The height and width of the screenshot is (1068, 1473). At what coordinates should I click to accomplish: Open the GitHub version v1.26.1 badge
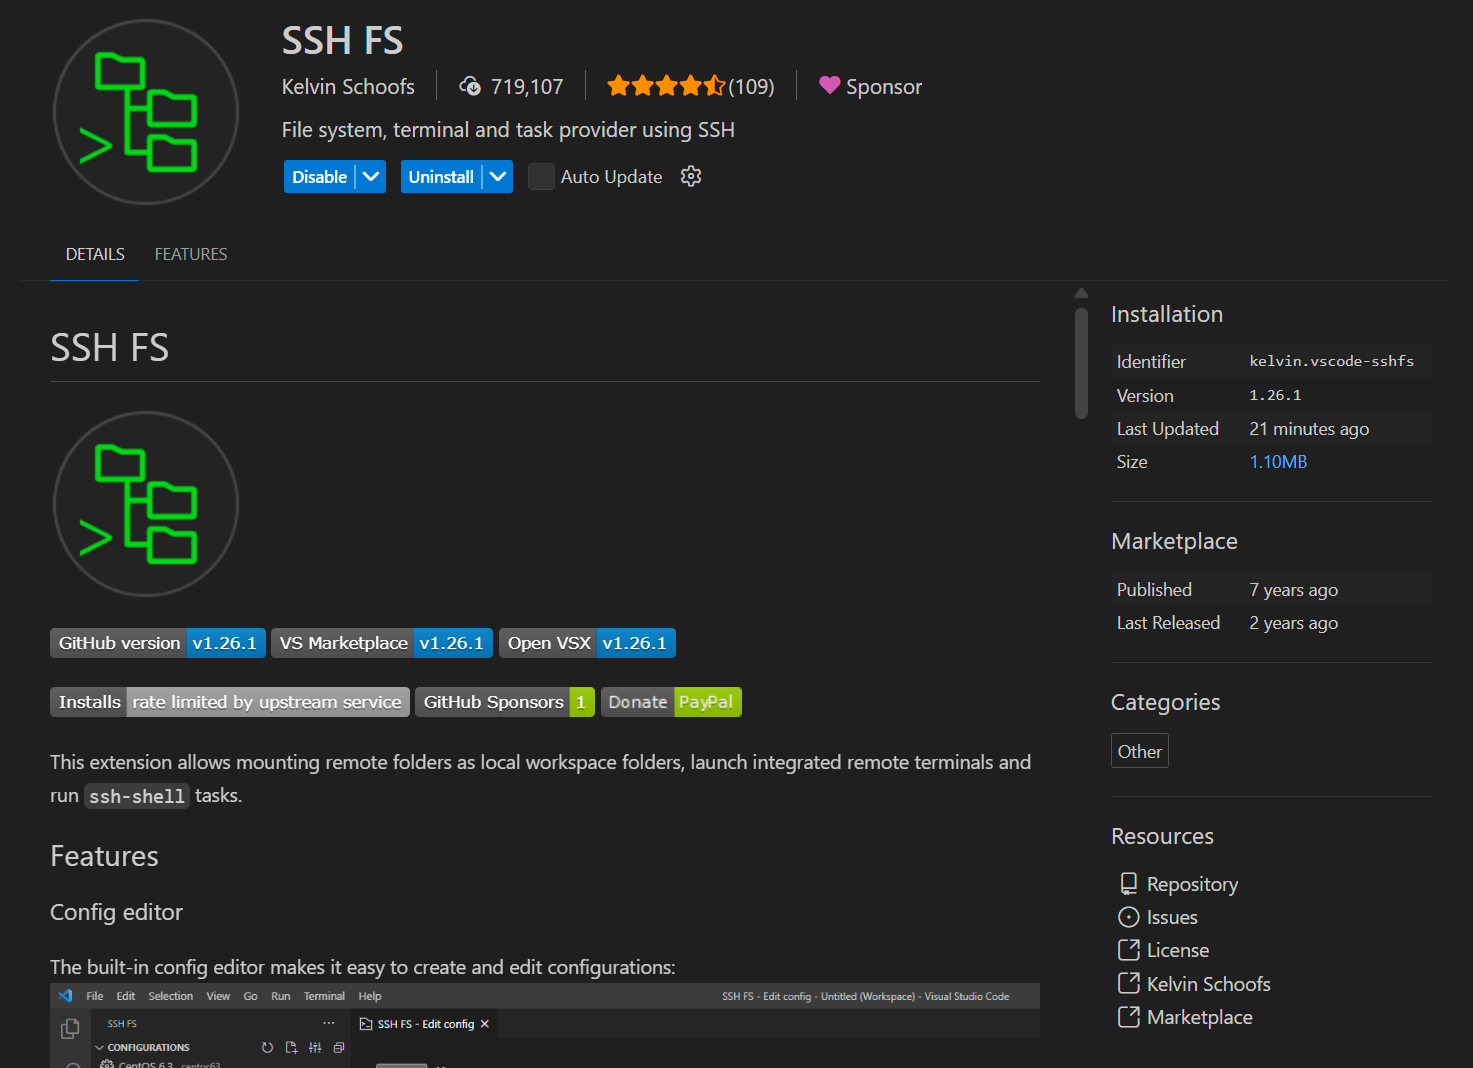click(x=158, y=643)
